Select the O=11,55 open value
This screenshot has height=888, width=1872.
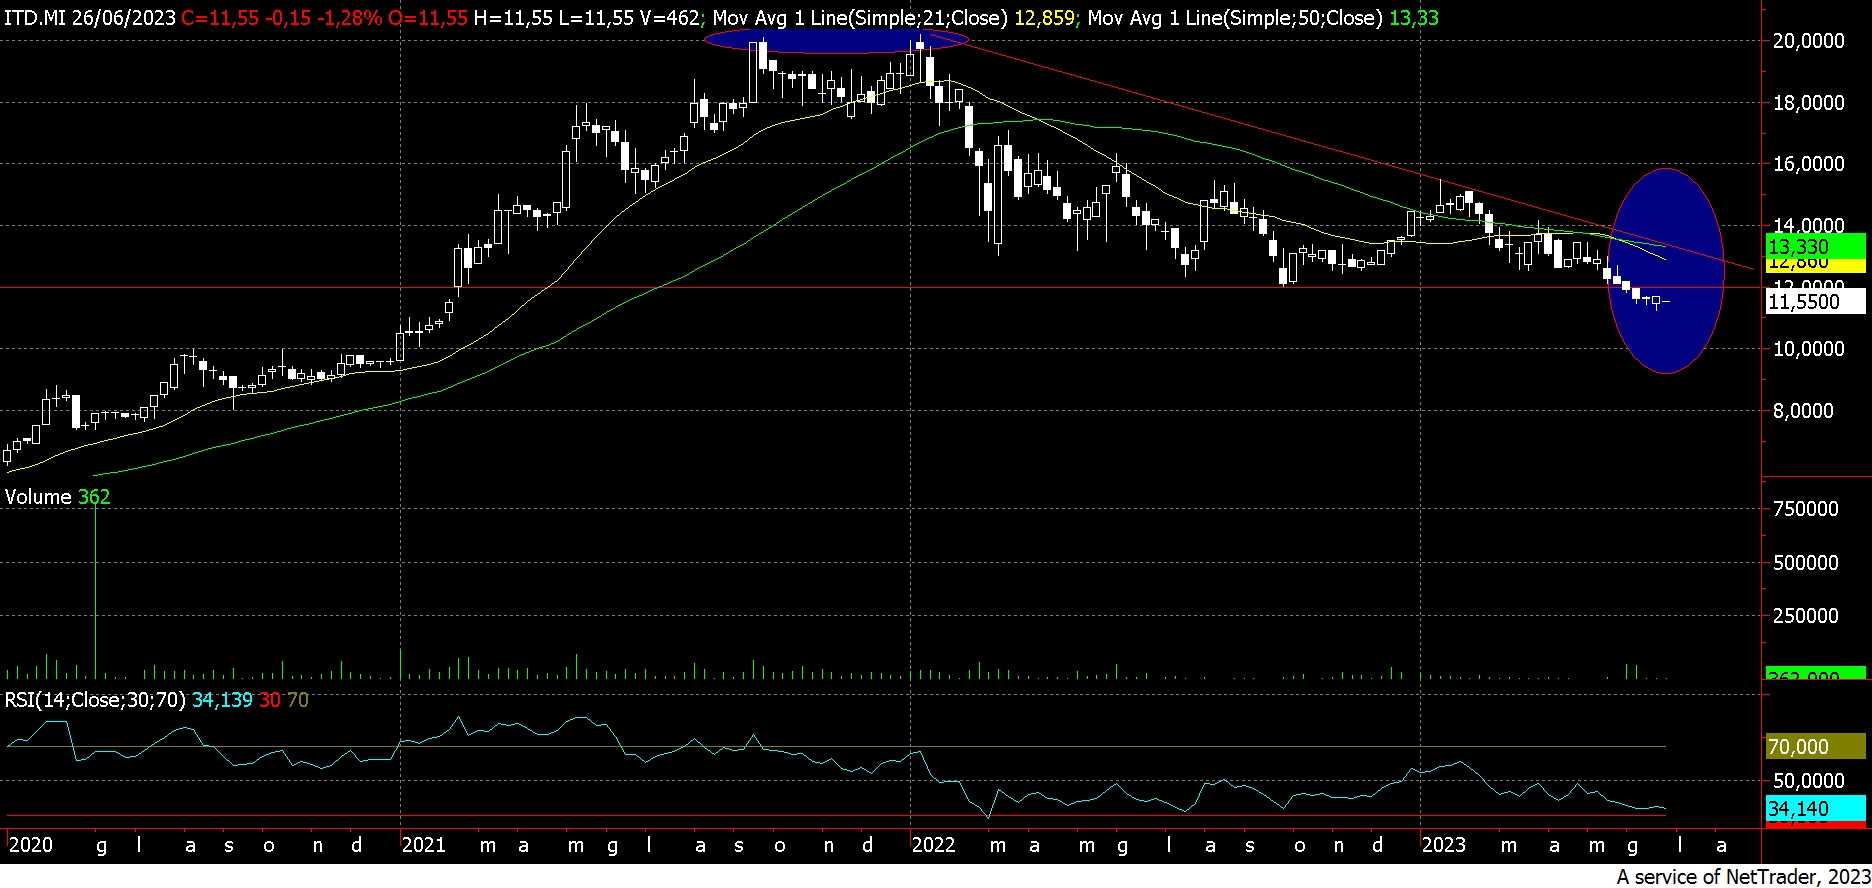[430, 18]
